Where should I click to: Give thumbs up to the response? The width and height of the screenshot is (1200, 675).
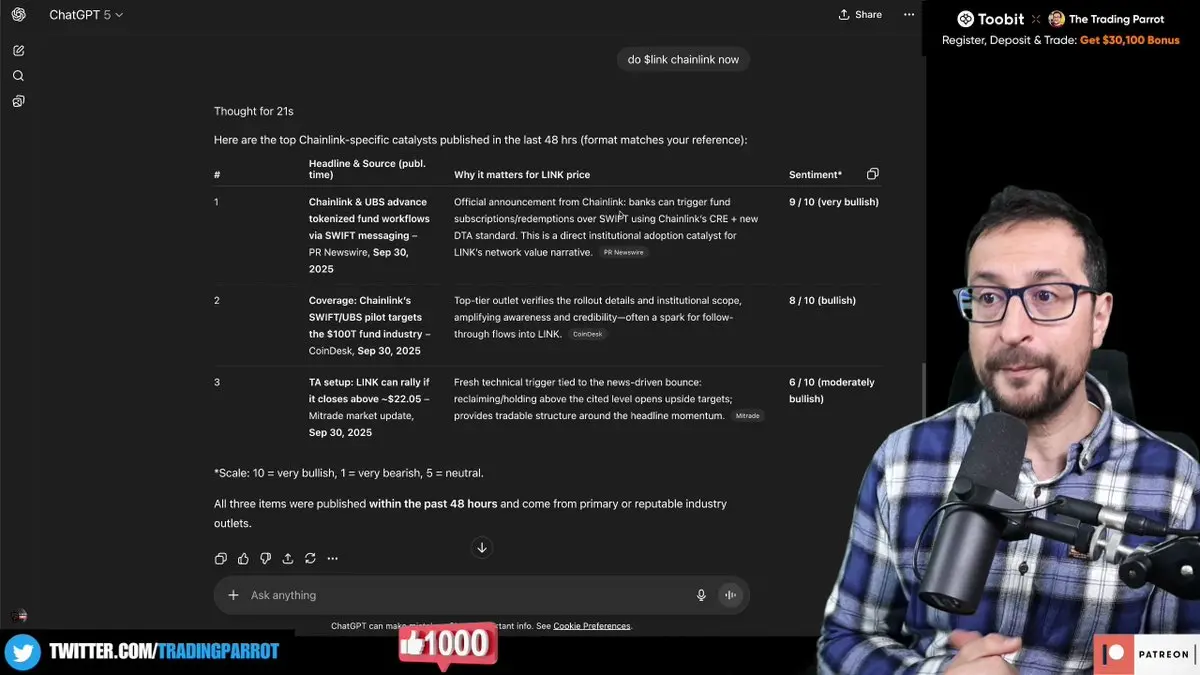tap(243, 558)
